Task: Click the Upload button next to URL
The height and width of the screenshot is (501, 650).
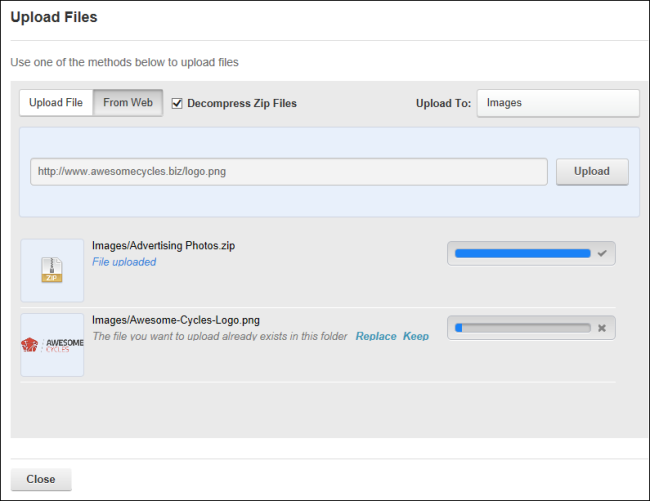Action: 592,171
